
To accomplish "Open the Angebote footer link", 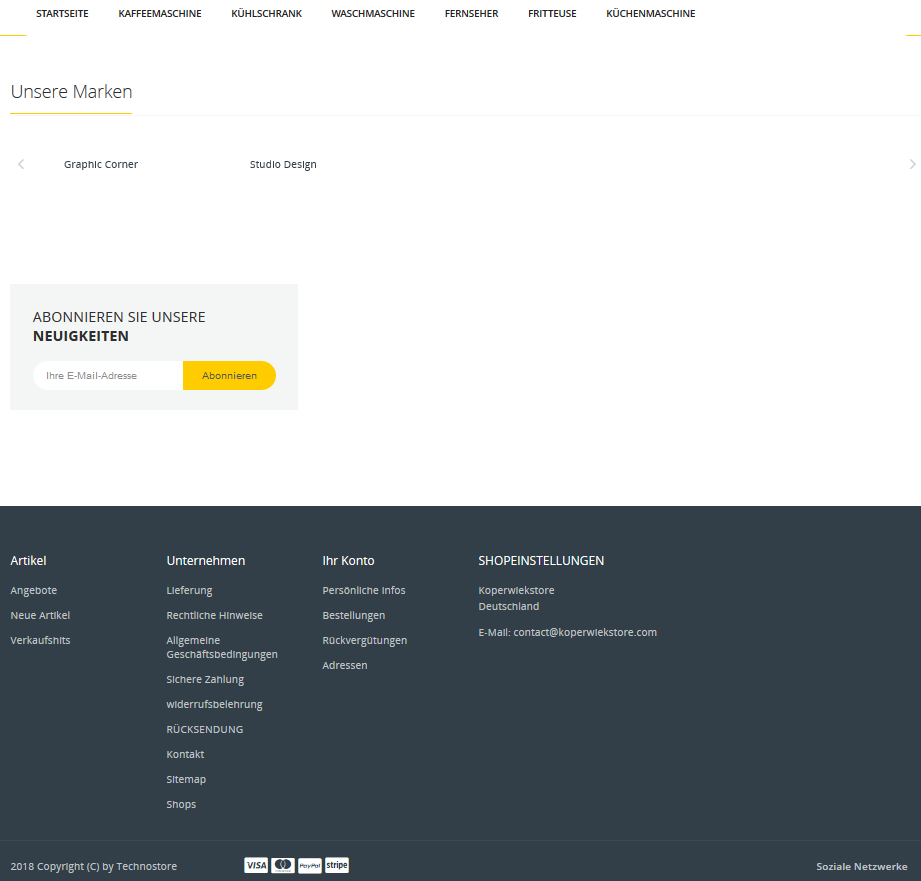I will tap(33, 590).
